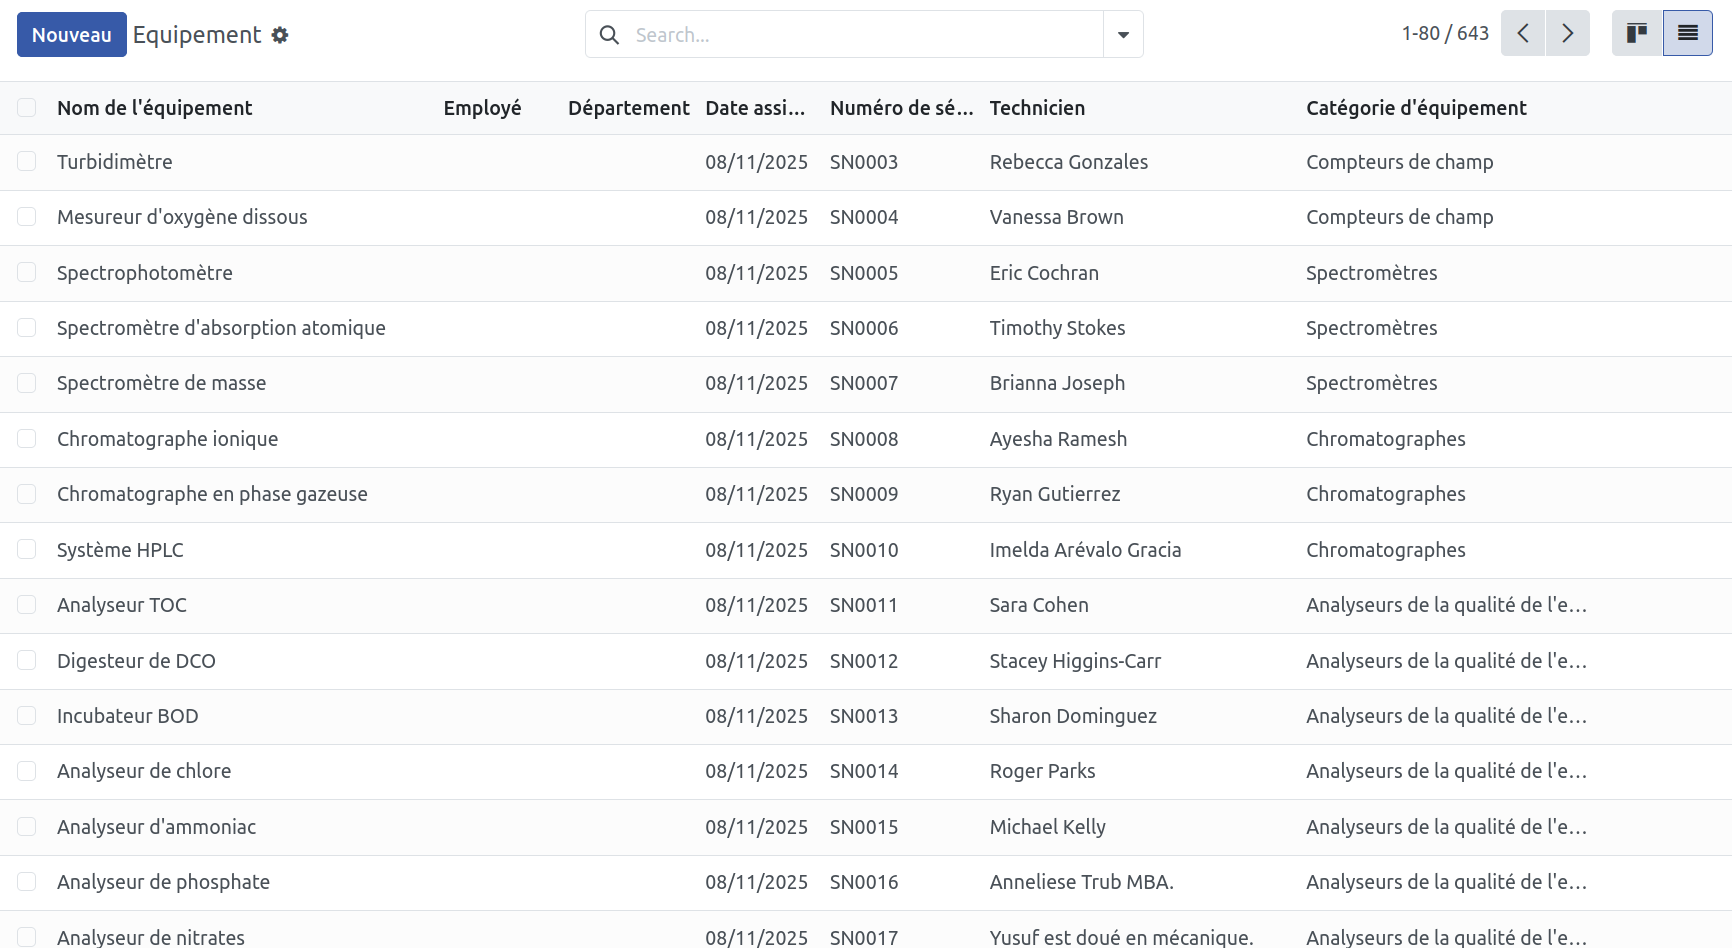Create a new record with Nouveau
1732x948 pixels.
pyautogui.click(x=72, y=35)
